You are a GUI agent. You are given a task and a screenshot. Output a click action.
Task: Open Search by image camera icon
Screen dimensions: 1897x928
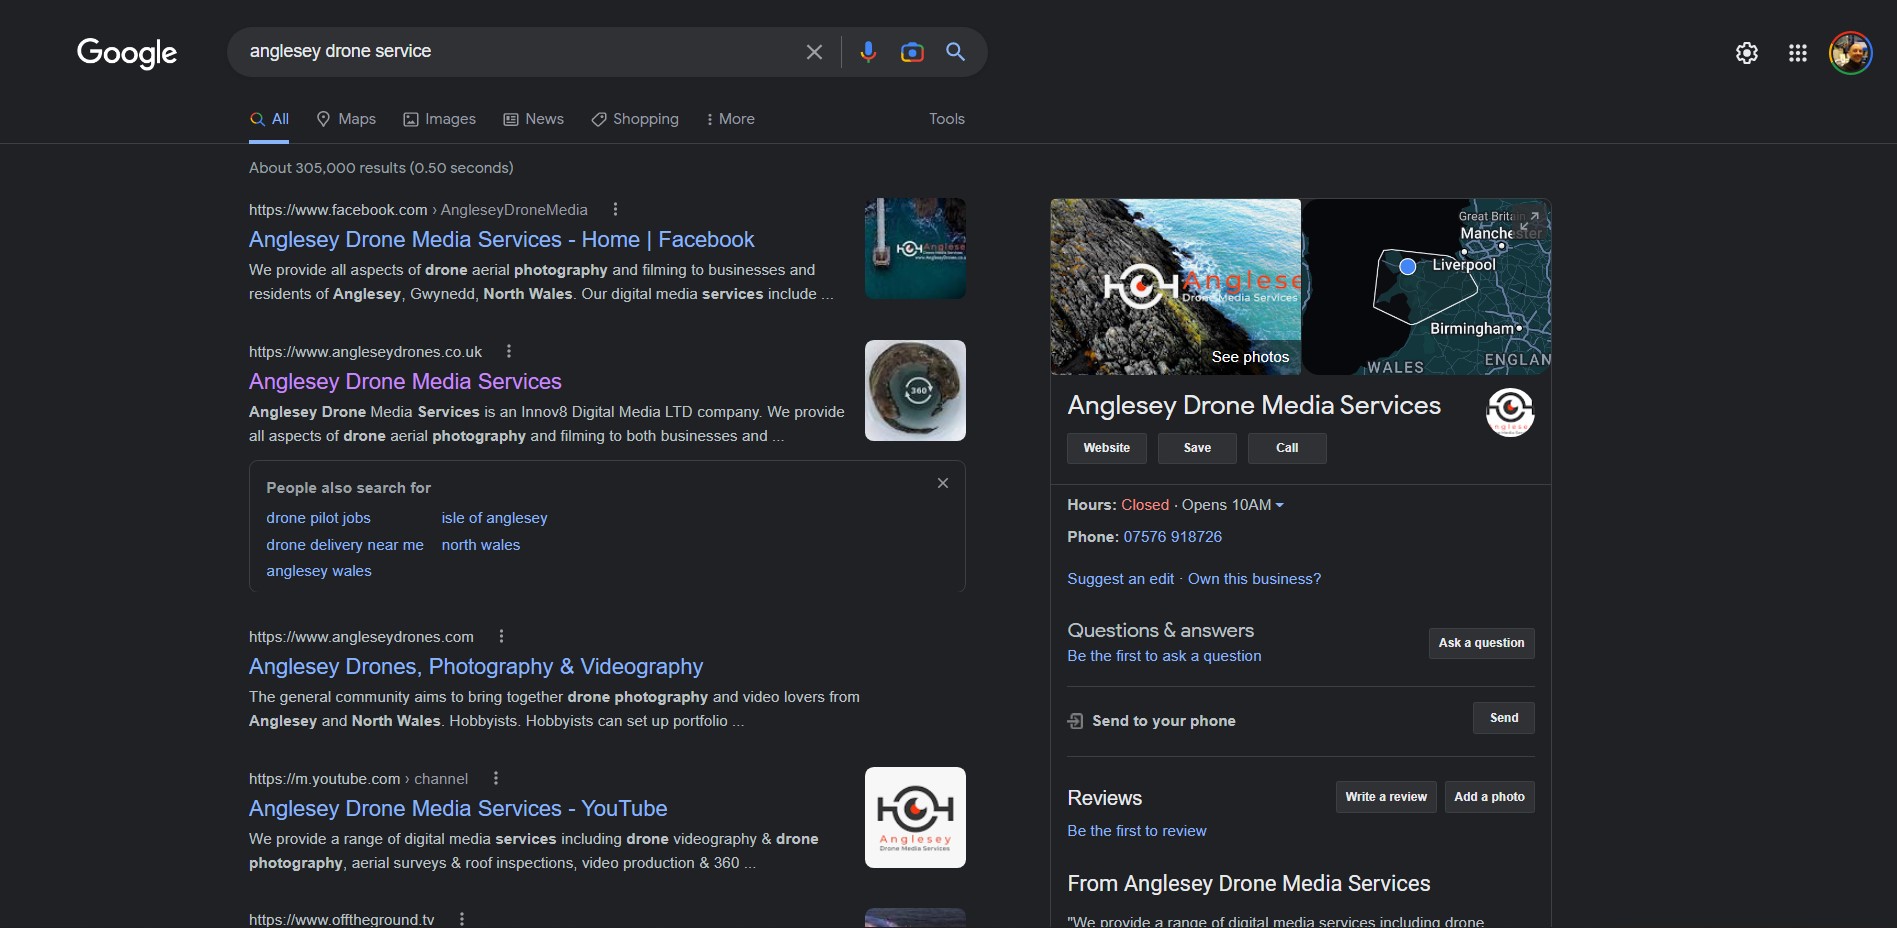pyautogui.click(x=912, y=52)
